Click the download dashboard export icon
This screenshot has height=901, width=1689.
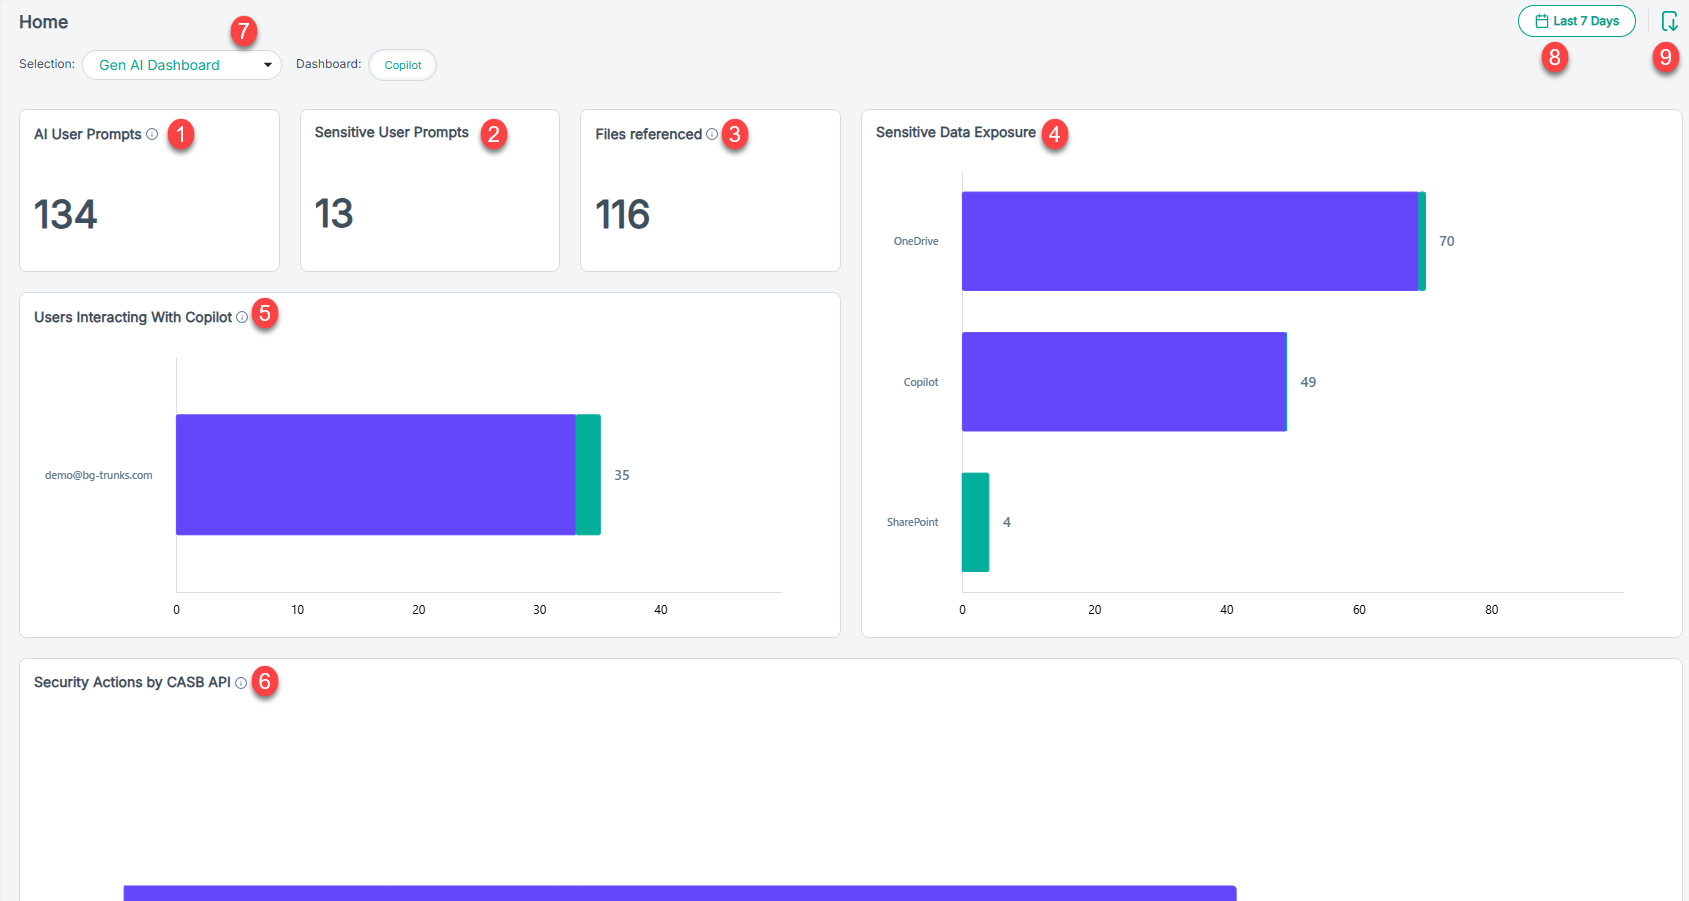click(1668, 21)
